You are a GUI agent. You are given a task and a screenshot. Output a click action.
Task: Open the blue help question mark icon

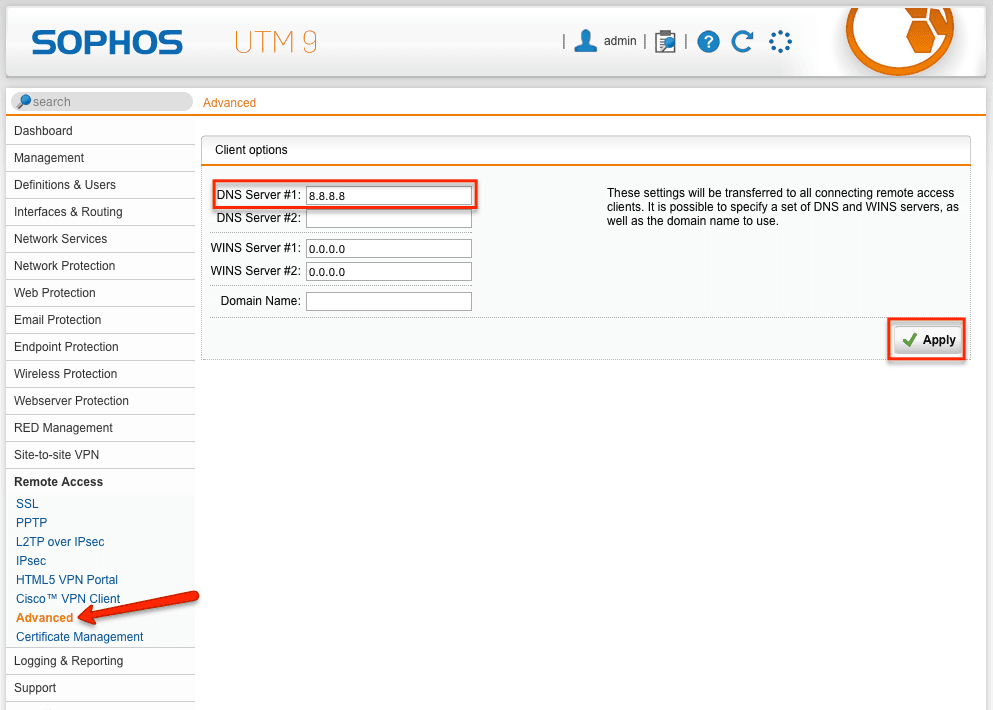708,42
